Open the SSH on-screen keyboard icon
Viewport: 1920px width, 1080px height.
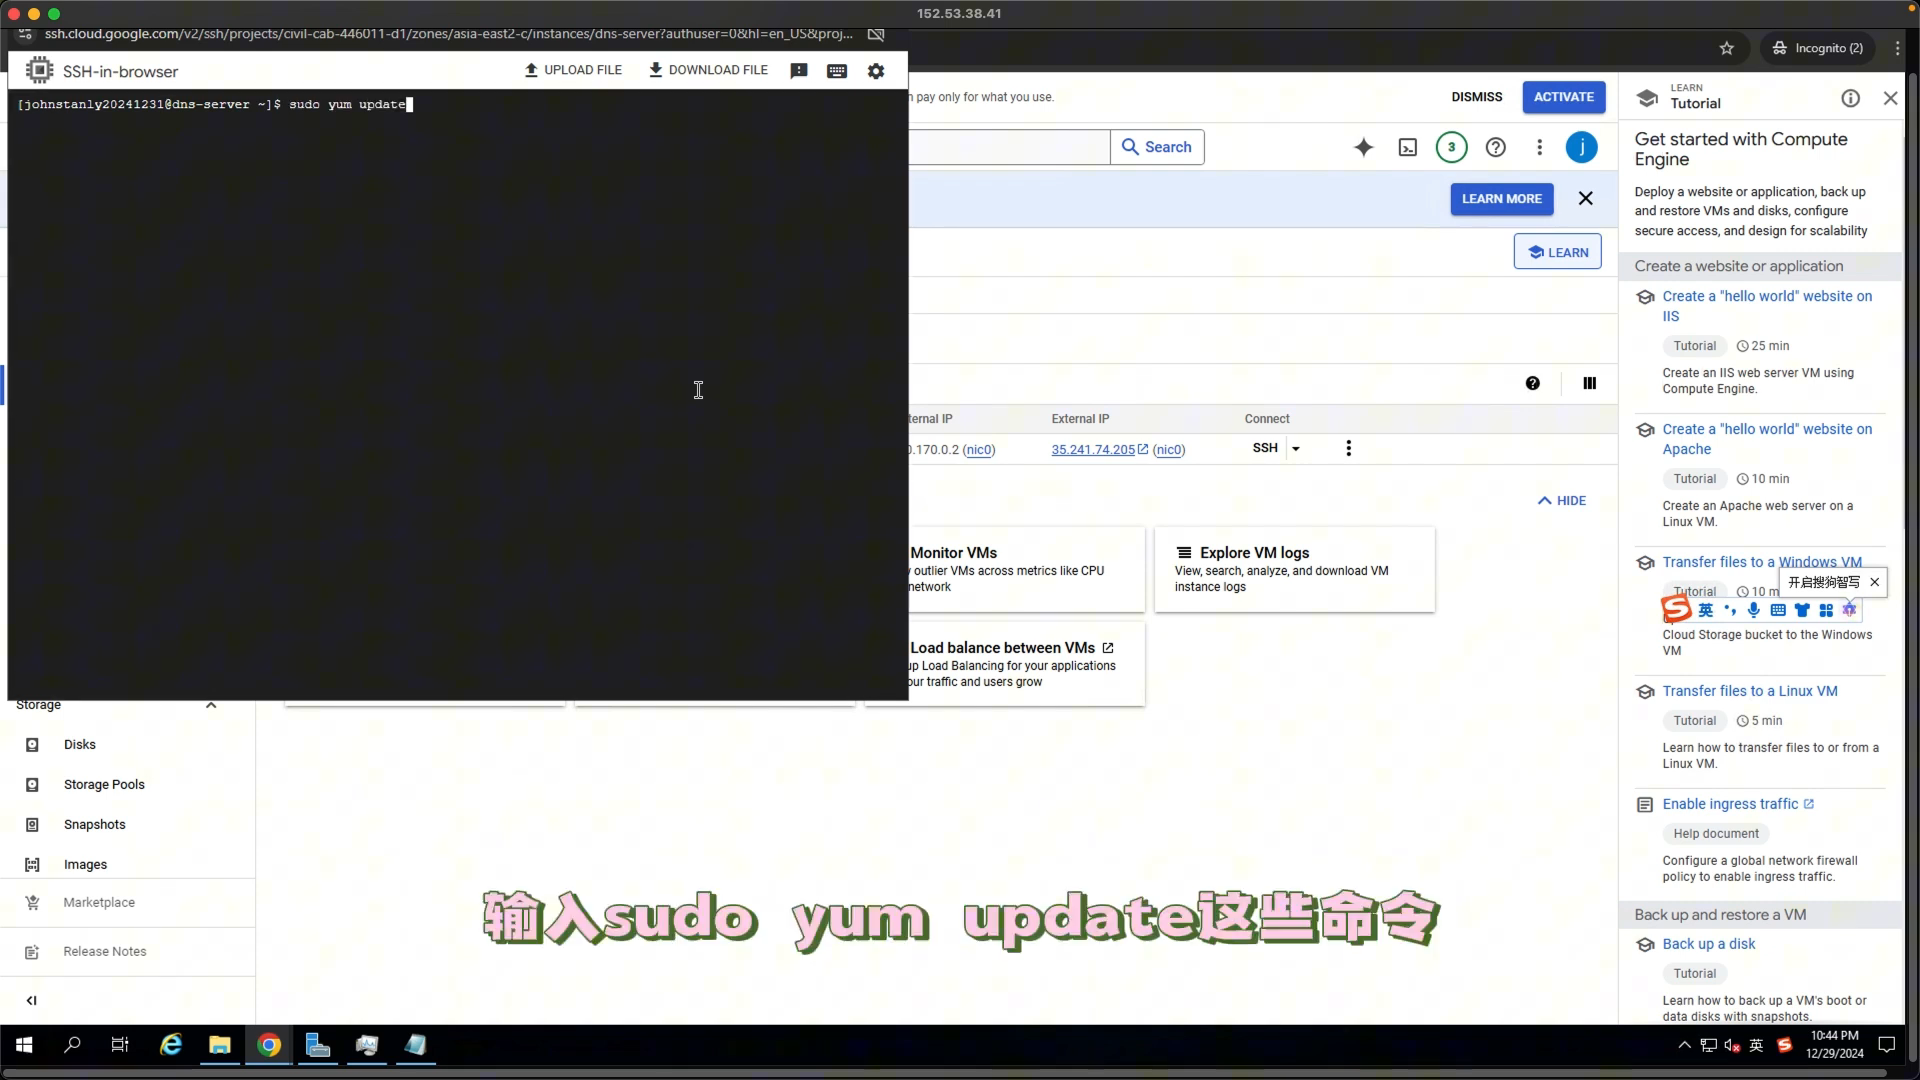[837, 71]
